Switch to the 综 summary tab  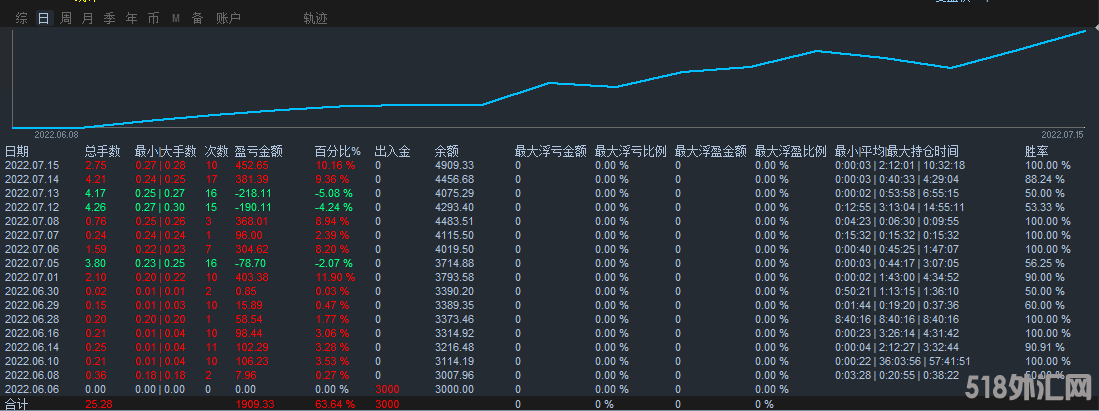click(22, 18)
